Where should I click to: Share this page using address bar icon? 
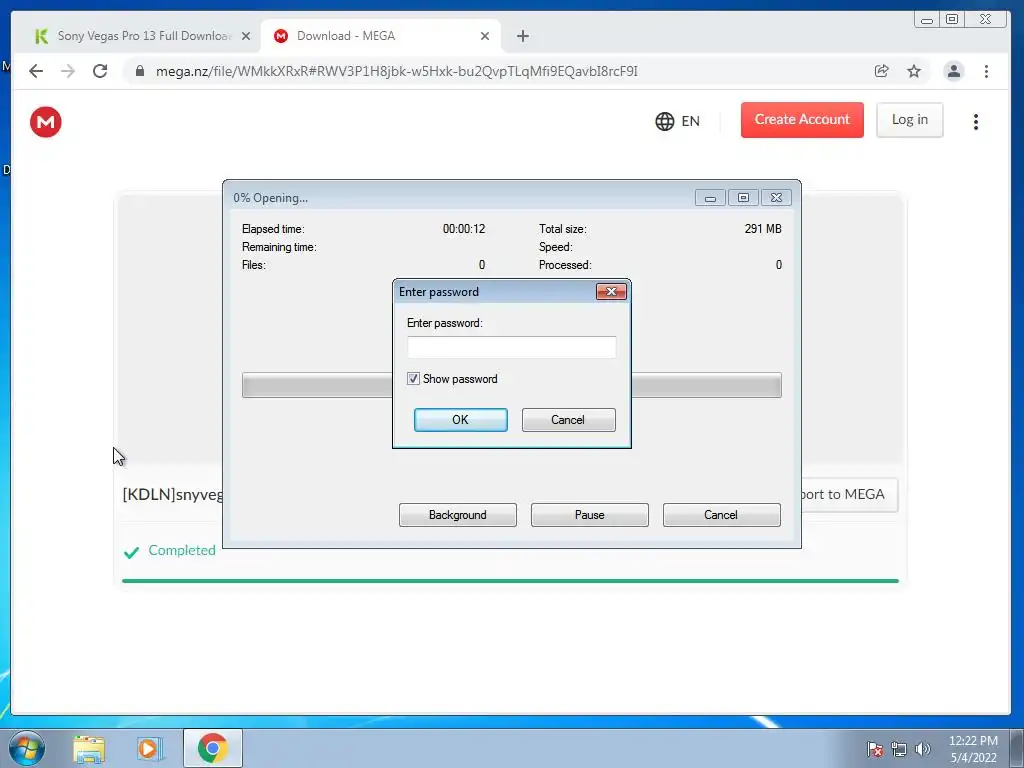(882, 71)
